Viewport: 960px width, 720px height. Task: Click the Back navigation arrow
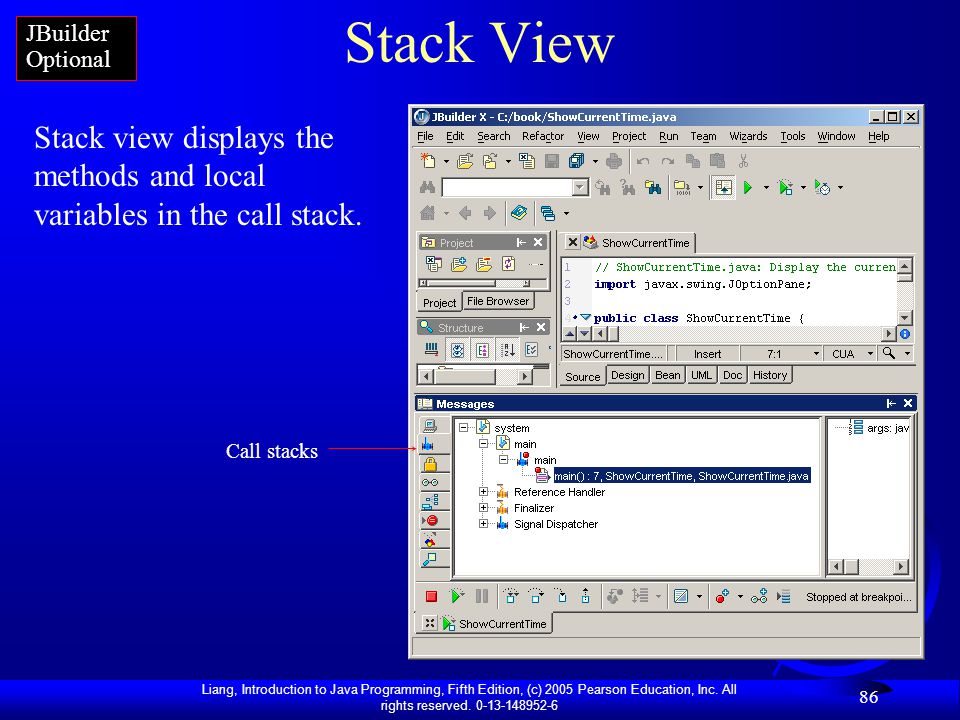[x=465, y=213]
